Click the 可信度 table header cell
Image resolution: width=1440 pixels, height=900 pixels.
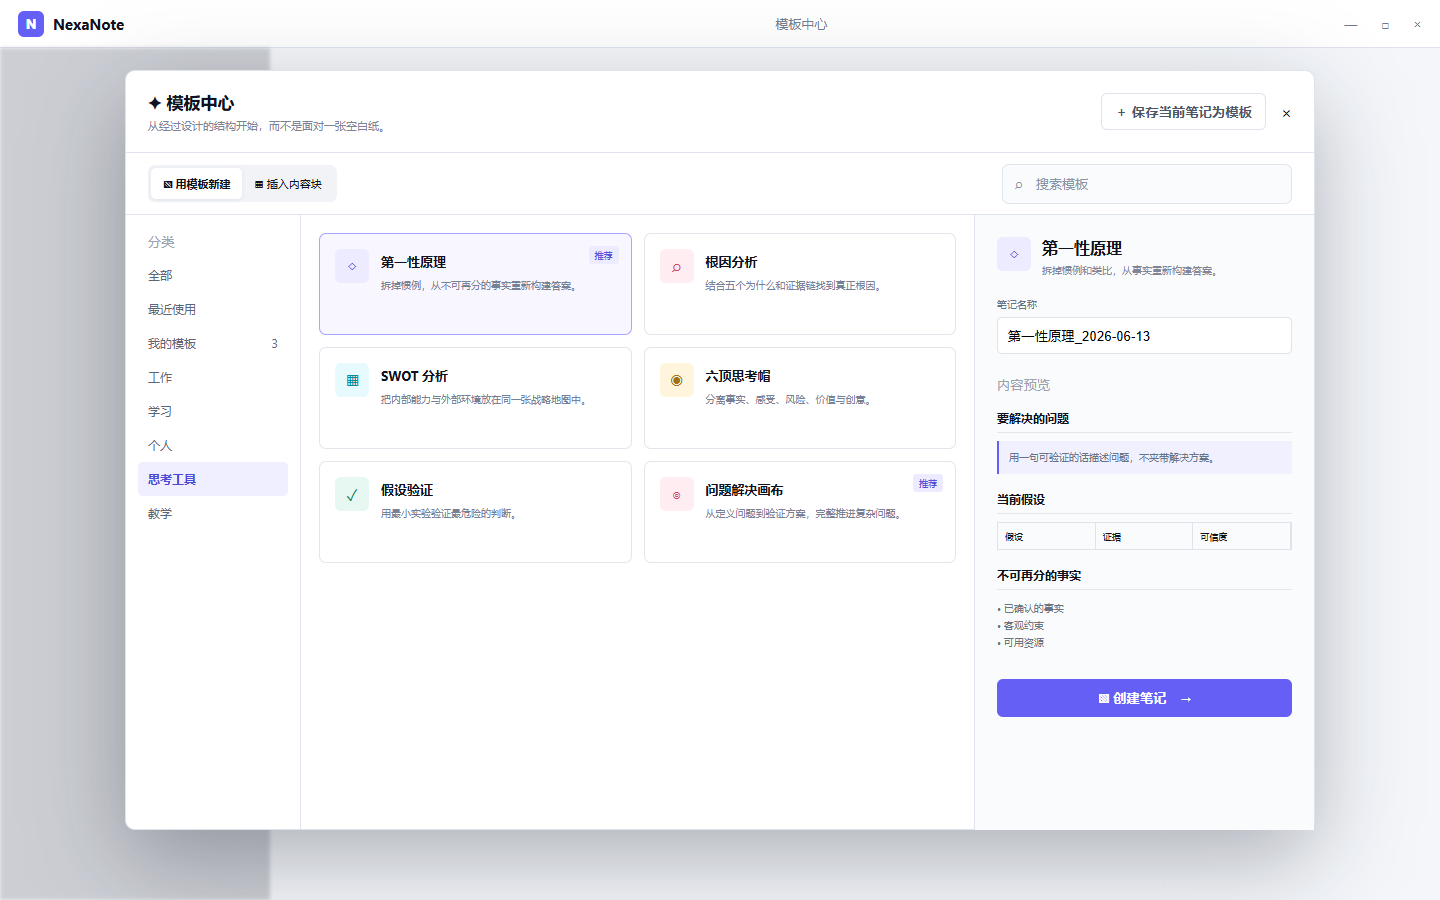point(1241,537)
